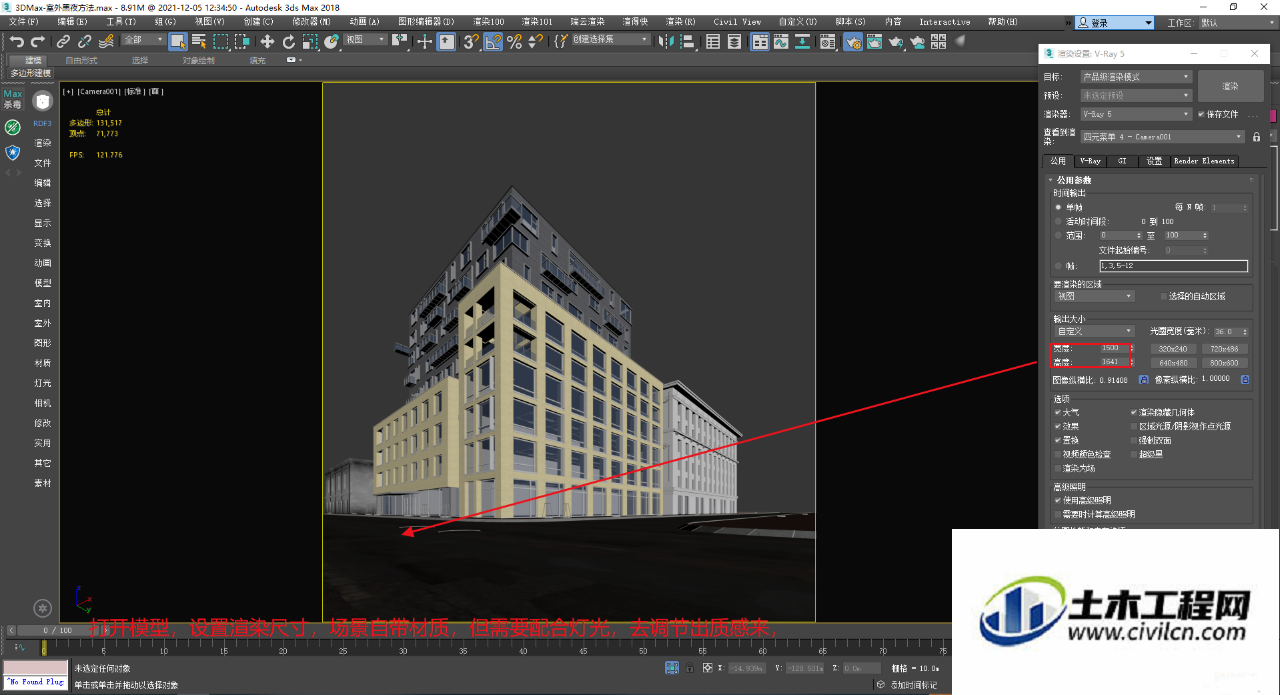Toggle Window/Crossing selection mode

click(x=241, y=41)
